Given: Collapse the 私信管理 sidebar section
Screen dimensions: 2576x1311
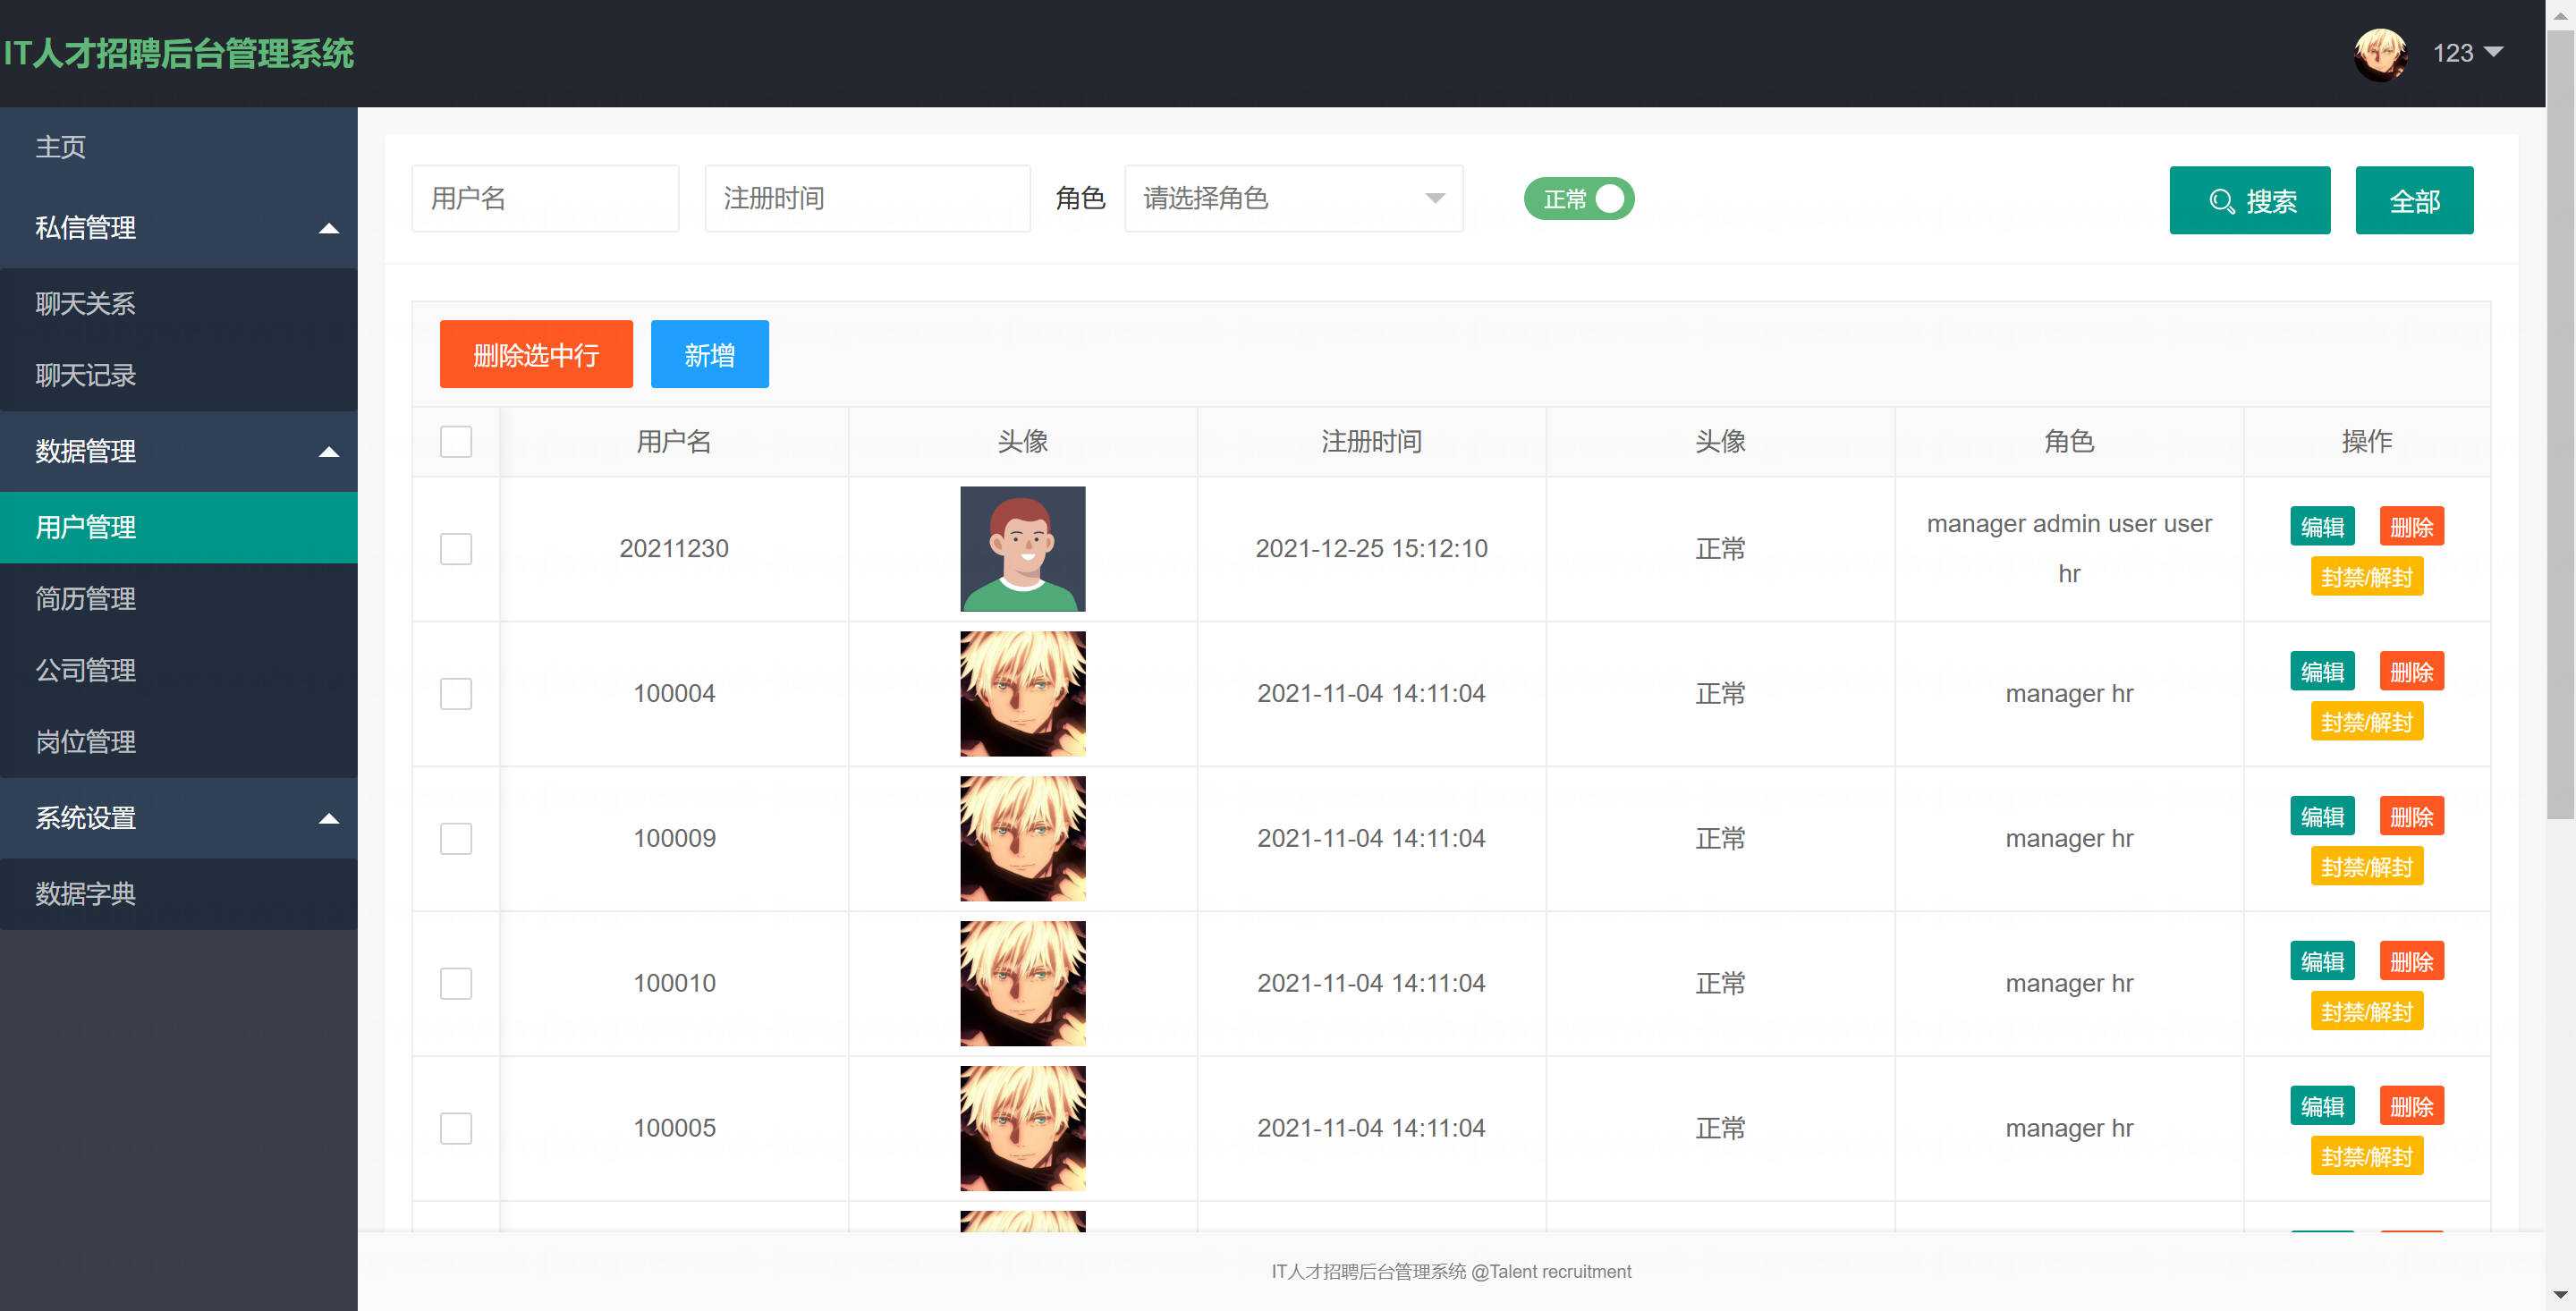Looking at the screenshot, I should click(x=179, y=228).
